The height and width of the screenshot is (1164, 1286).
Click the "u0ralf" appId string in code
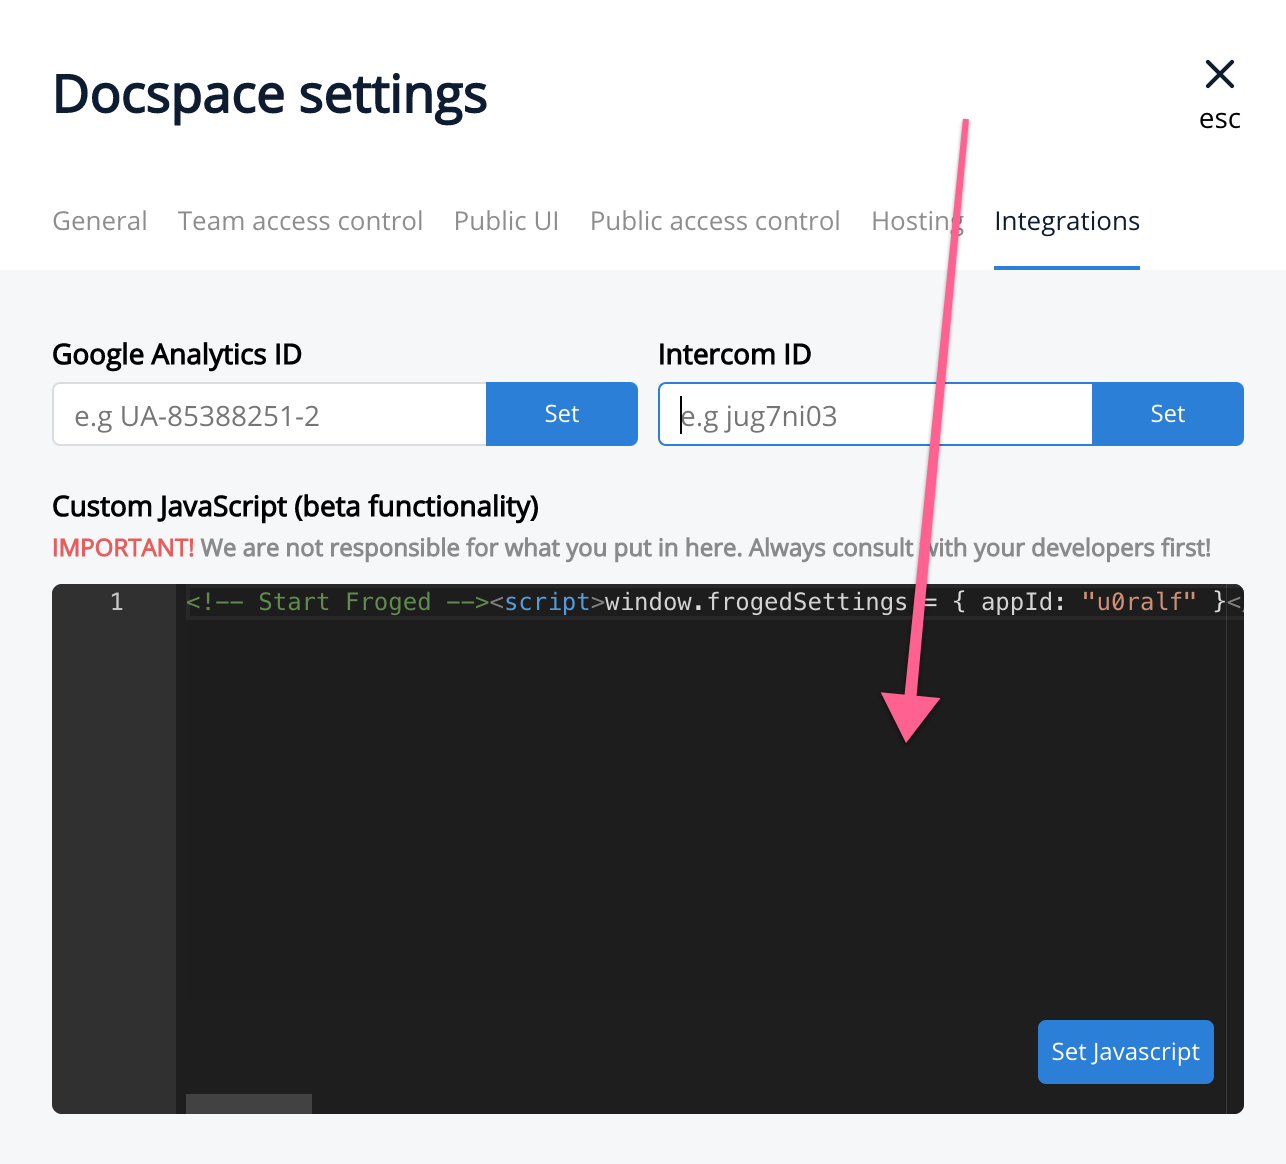(1139, 602)
